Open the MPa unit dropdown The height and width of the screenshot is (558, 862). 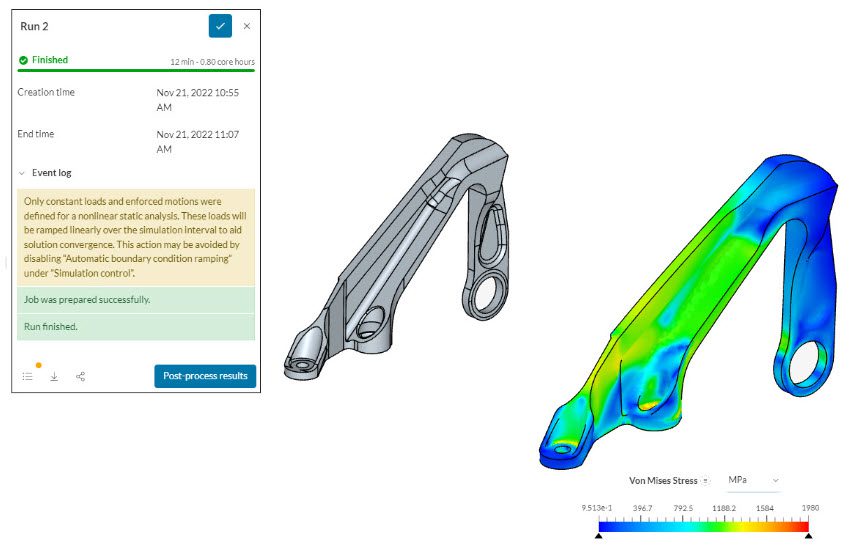pos(753,481)
